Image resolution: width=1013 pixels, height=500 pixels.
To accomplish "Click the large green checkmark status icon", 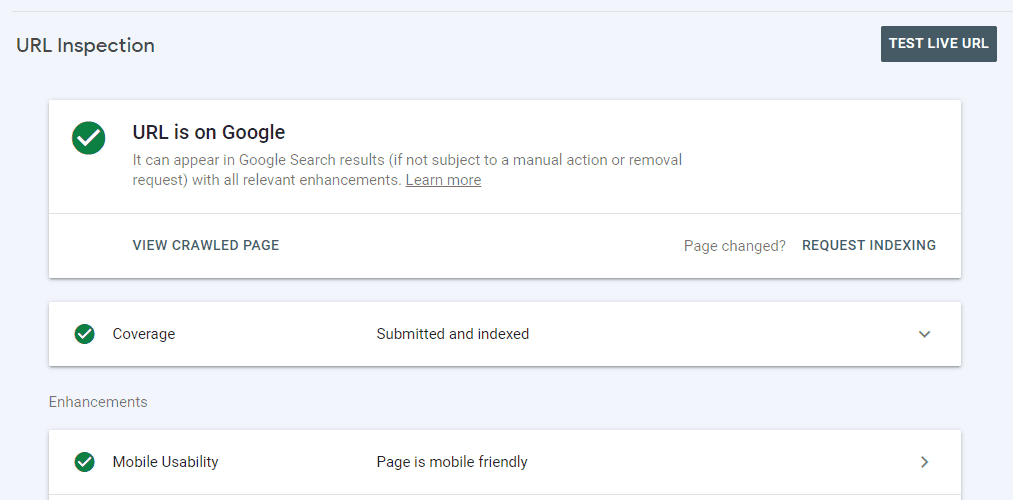I will point(89,138).
